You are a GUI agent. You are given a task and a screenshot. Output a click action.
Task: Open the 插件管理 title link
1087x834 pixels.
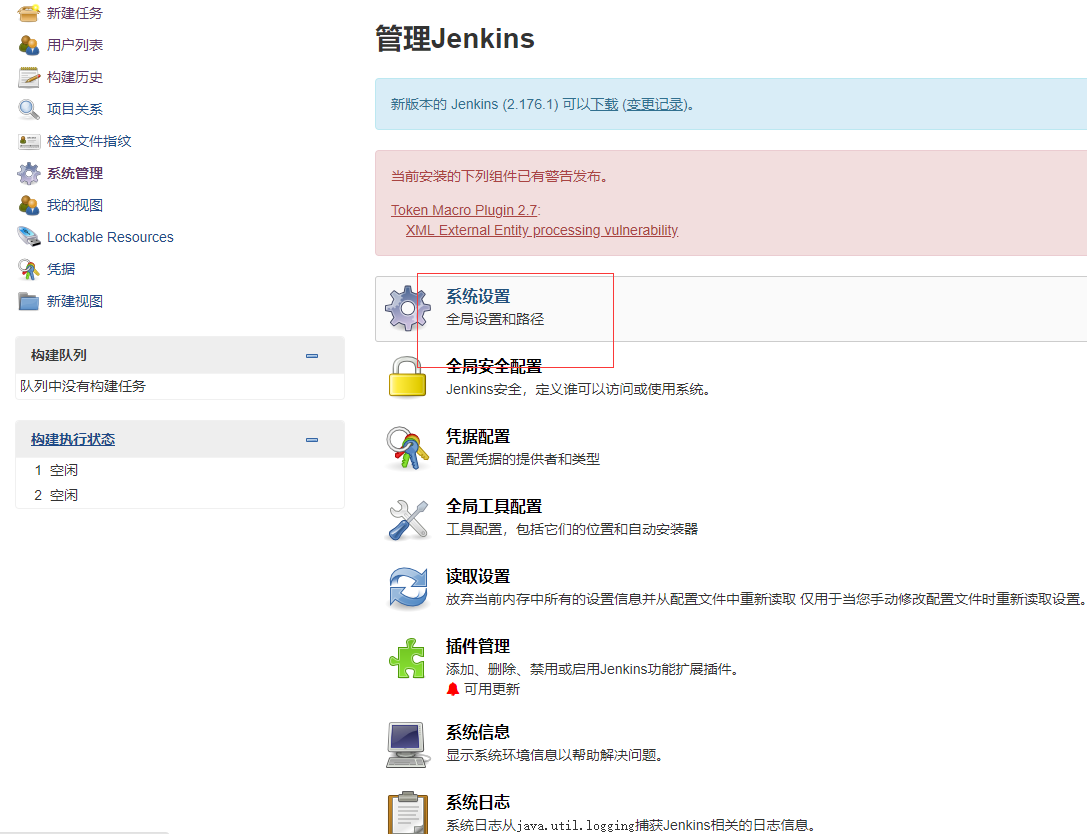[478, 646]
